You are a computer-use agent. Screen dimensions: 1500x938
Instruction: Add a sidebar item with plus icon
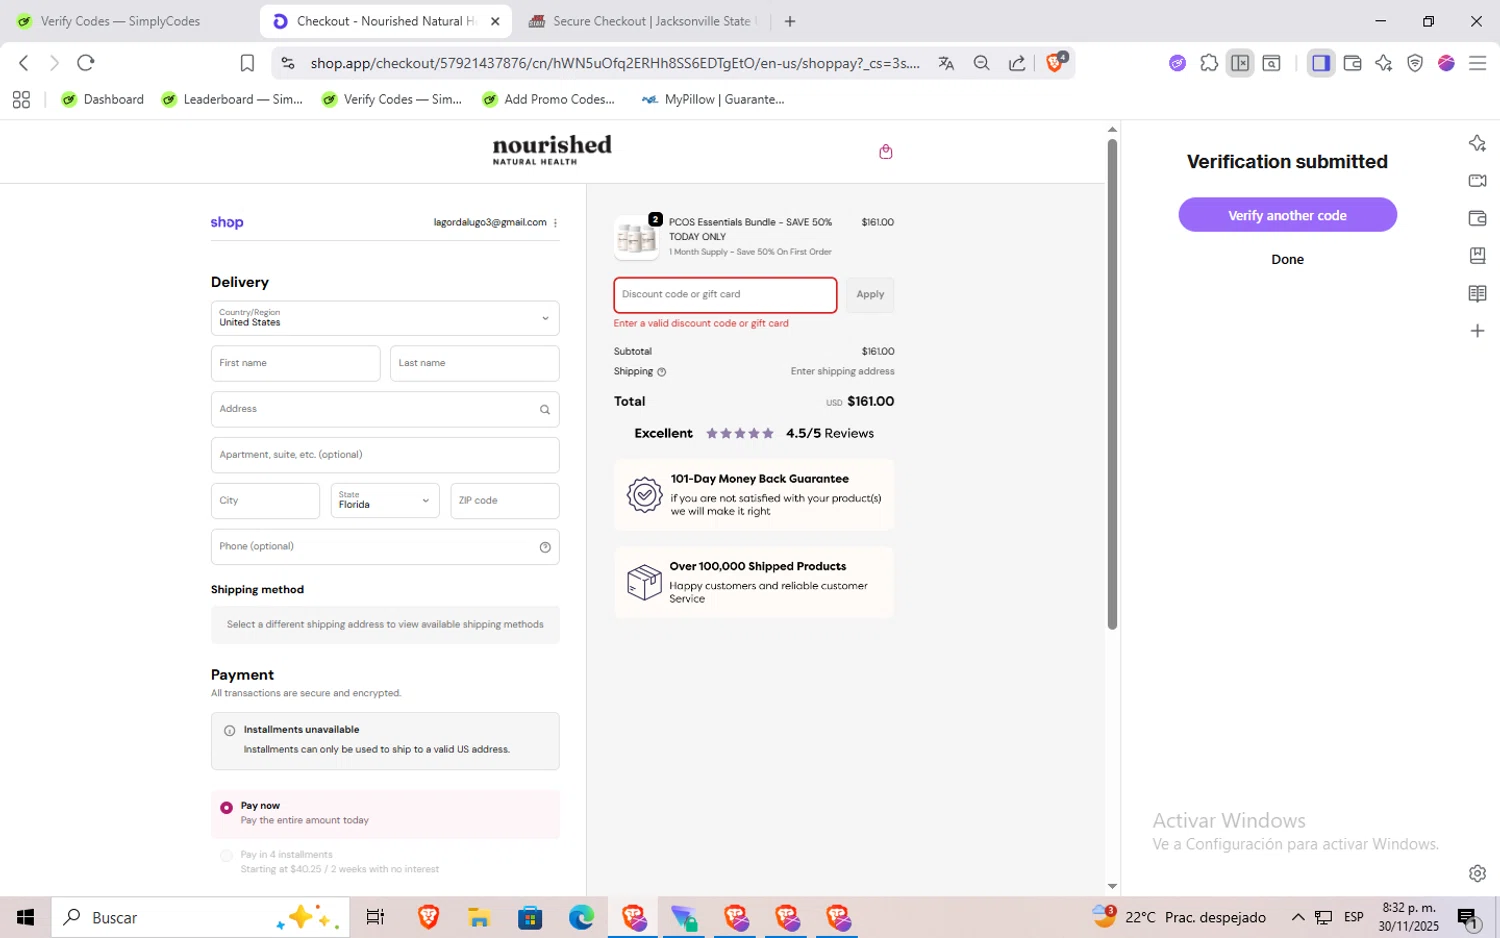1477,331
